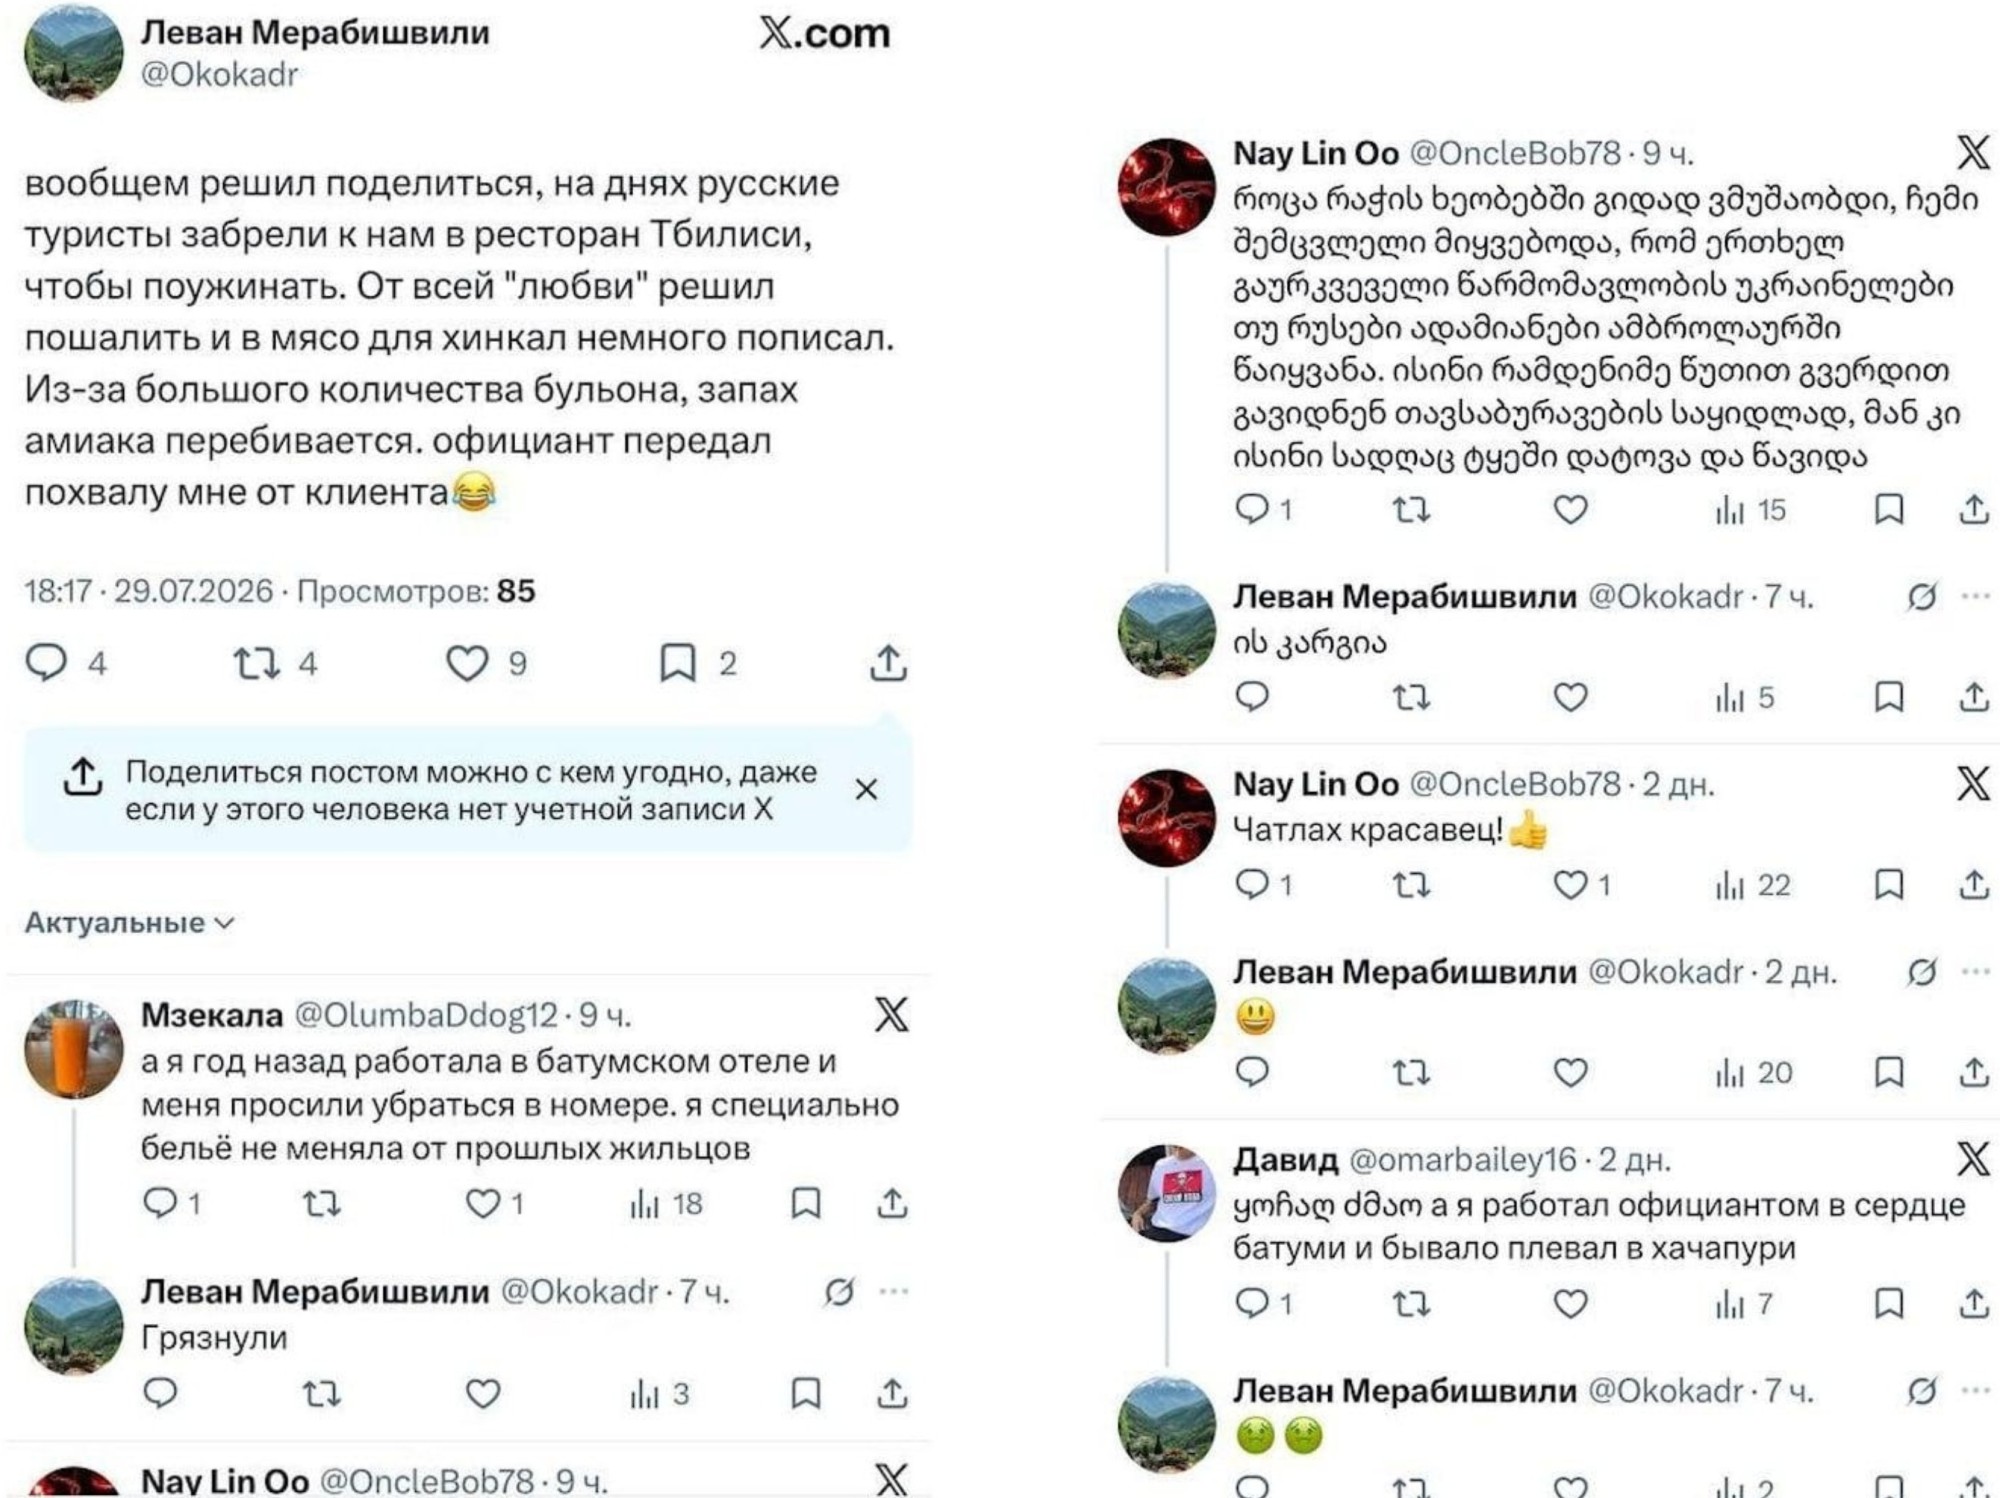Open more menu on ის კარგია reply

[x=1976, y=596]
